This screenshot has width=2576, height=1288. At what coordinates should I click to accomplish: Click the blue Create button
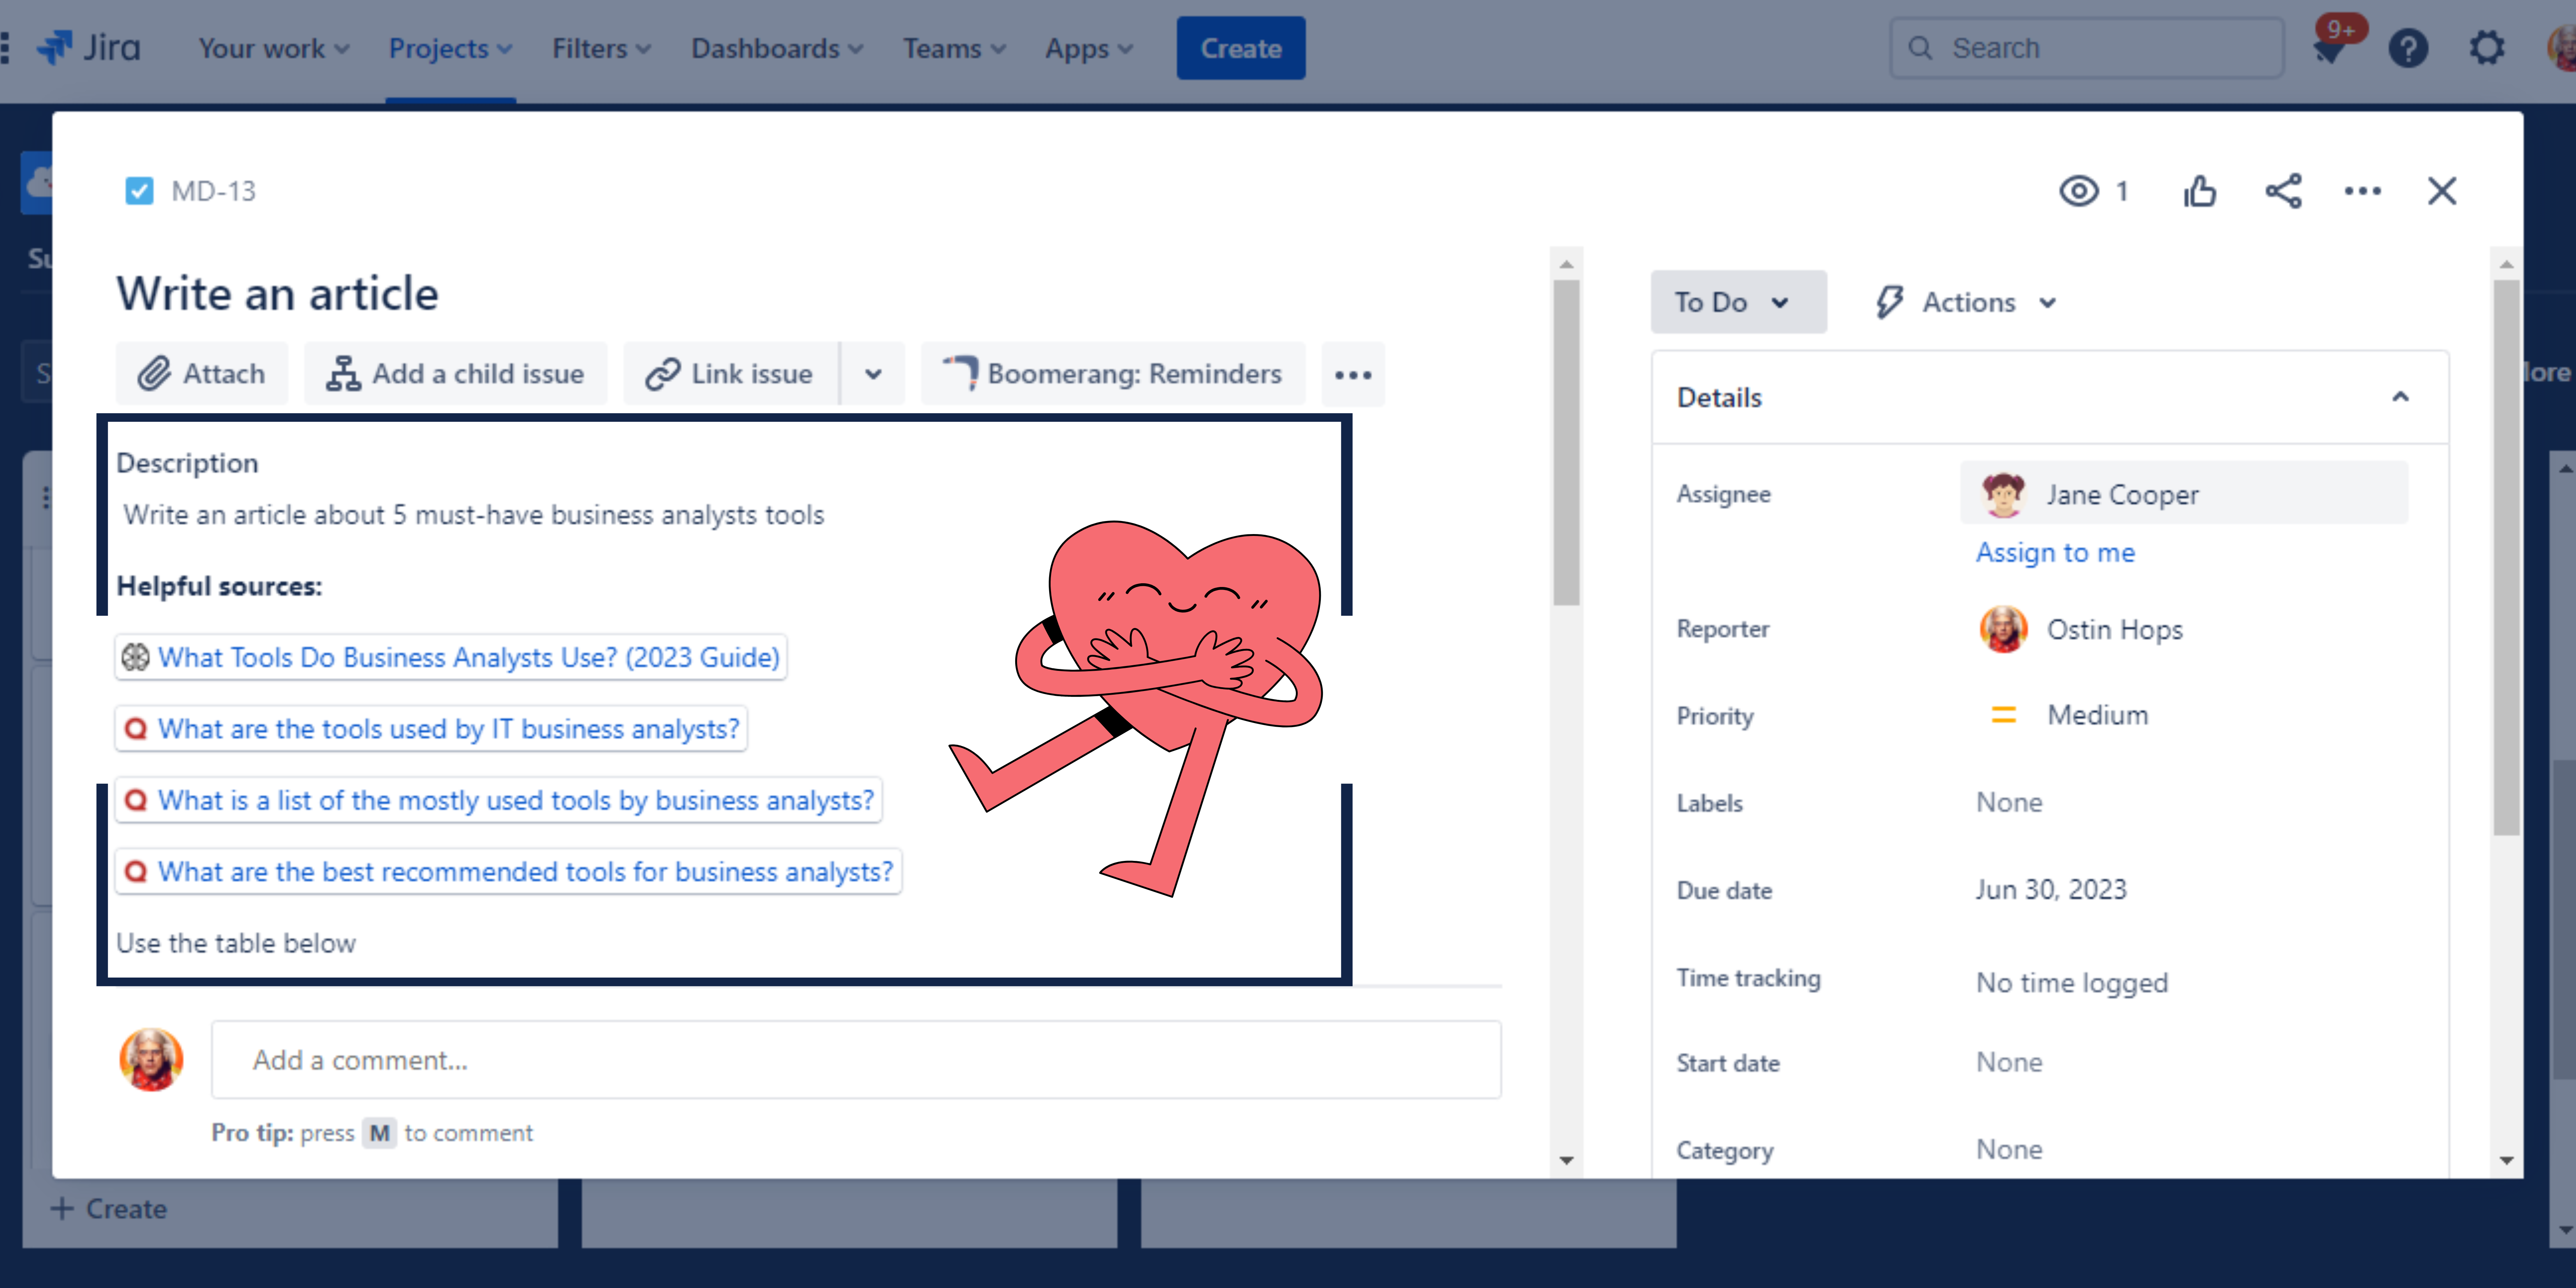[x=1241, y=48]
